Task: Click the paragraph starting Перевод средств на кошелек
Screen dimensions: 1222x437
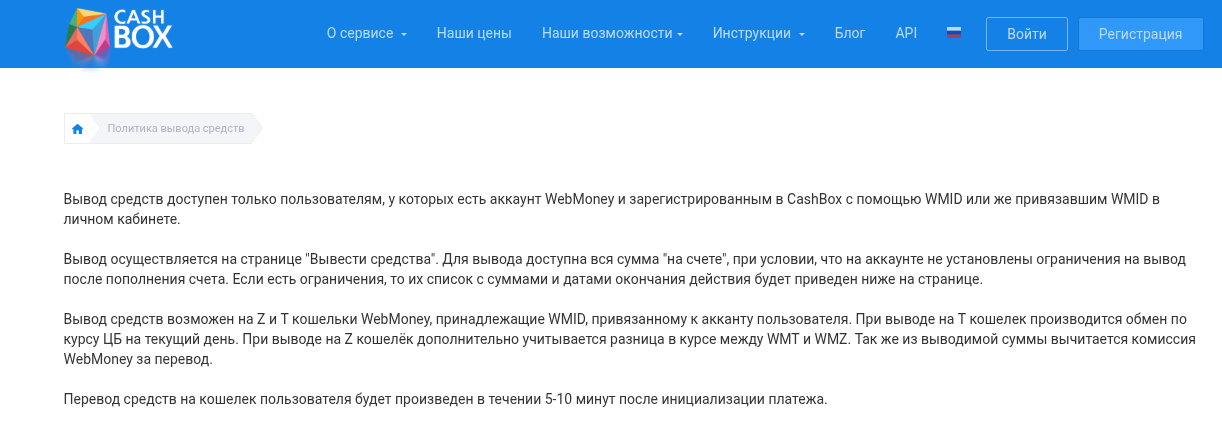Action: [x=445, y=399]
